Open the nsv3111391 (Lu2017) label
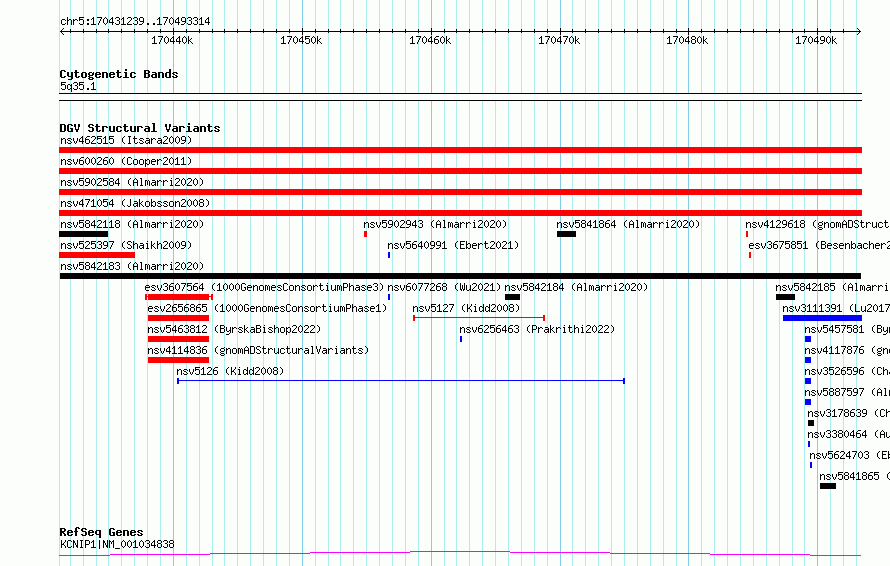890x566 pixels. [836, 308]
